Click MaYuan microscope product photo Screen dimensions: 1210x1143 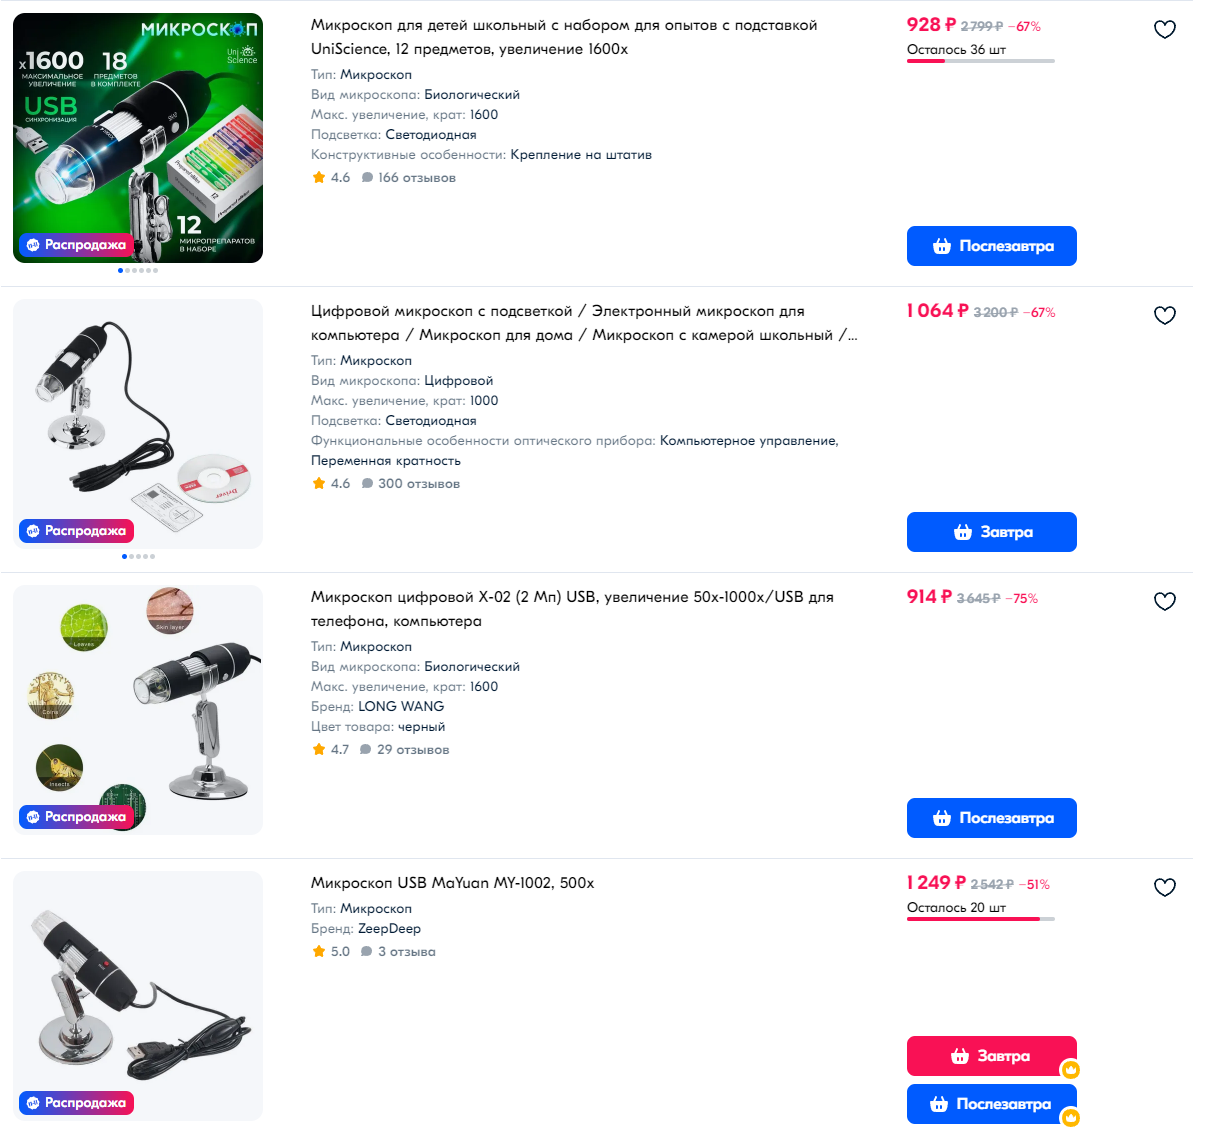coord(138,996)
